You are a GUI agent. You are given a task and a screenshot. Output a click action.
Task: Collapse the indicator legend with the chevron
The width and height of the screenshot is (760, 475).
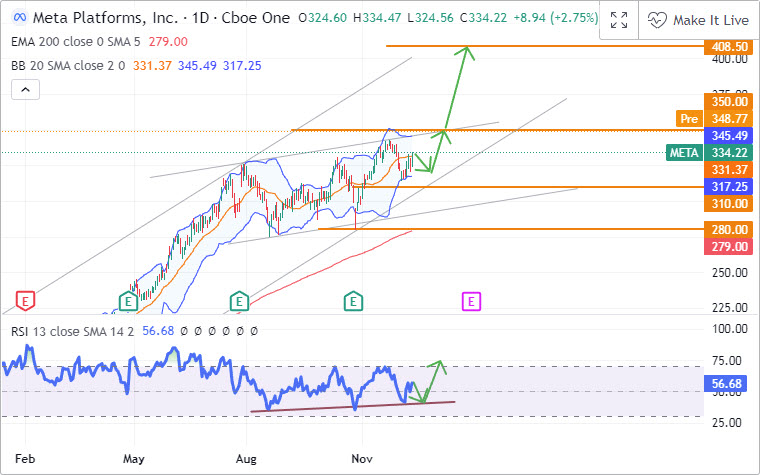pyautogui.click(x=23, y=90)
